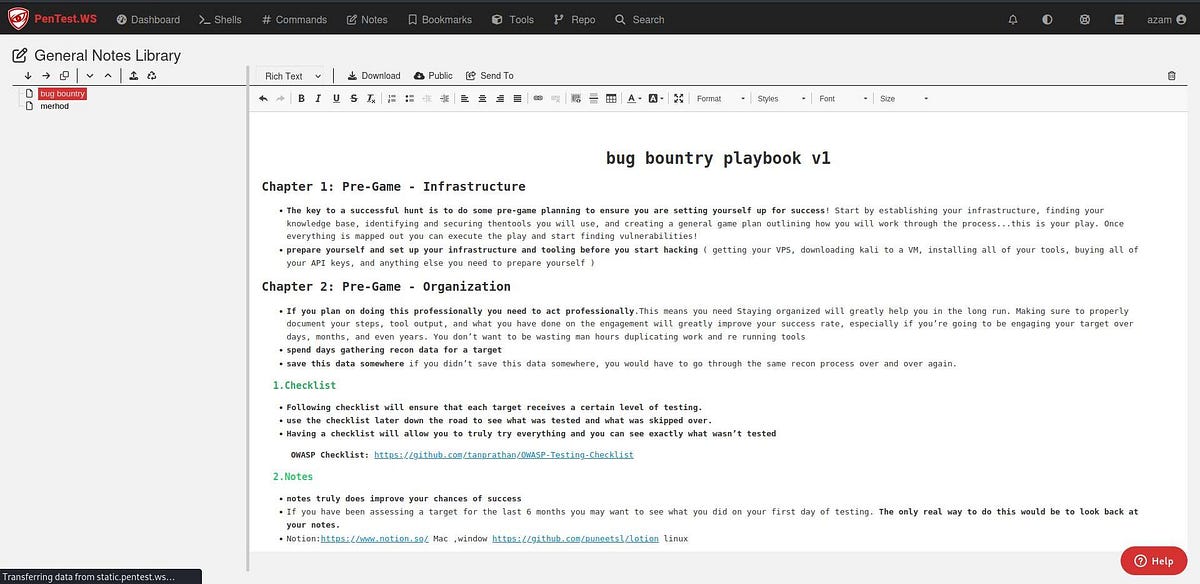The width and height of the screenshot is (1200, 584).
Task: Toggle the bulleted list formatting
Action: pyautogui.click(x=408, y=98)
